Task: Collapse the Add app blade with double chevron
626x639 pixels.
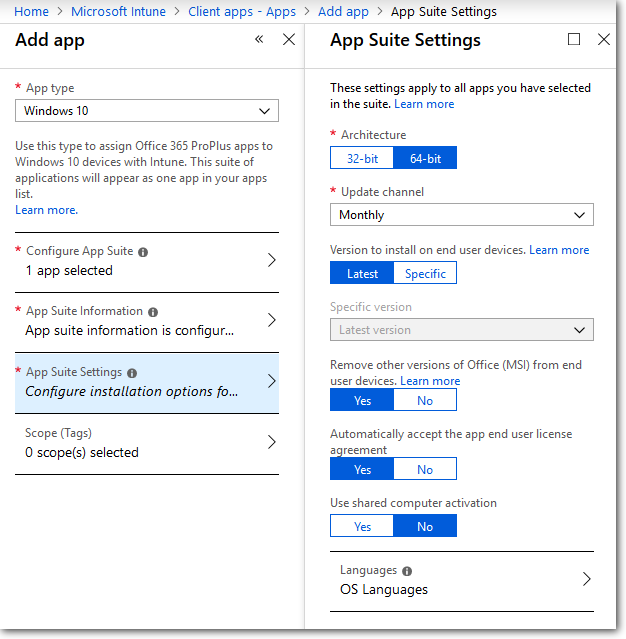Action: point(259,40)
